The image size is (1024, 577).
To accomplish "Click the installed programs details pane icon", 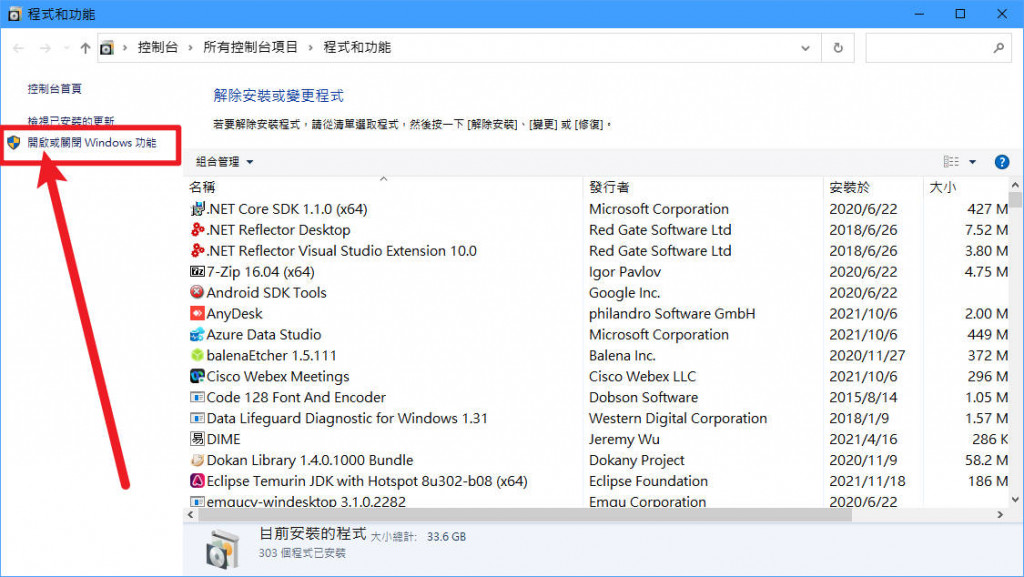I will coord(223,548).
